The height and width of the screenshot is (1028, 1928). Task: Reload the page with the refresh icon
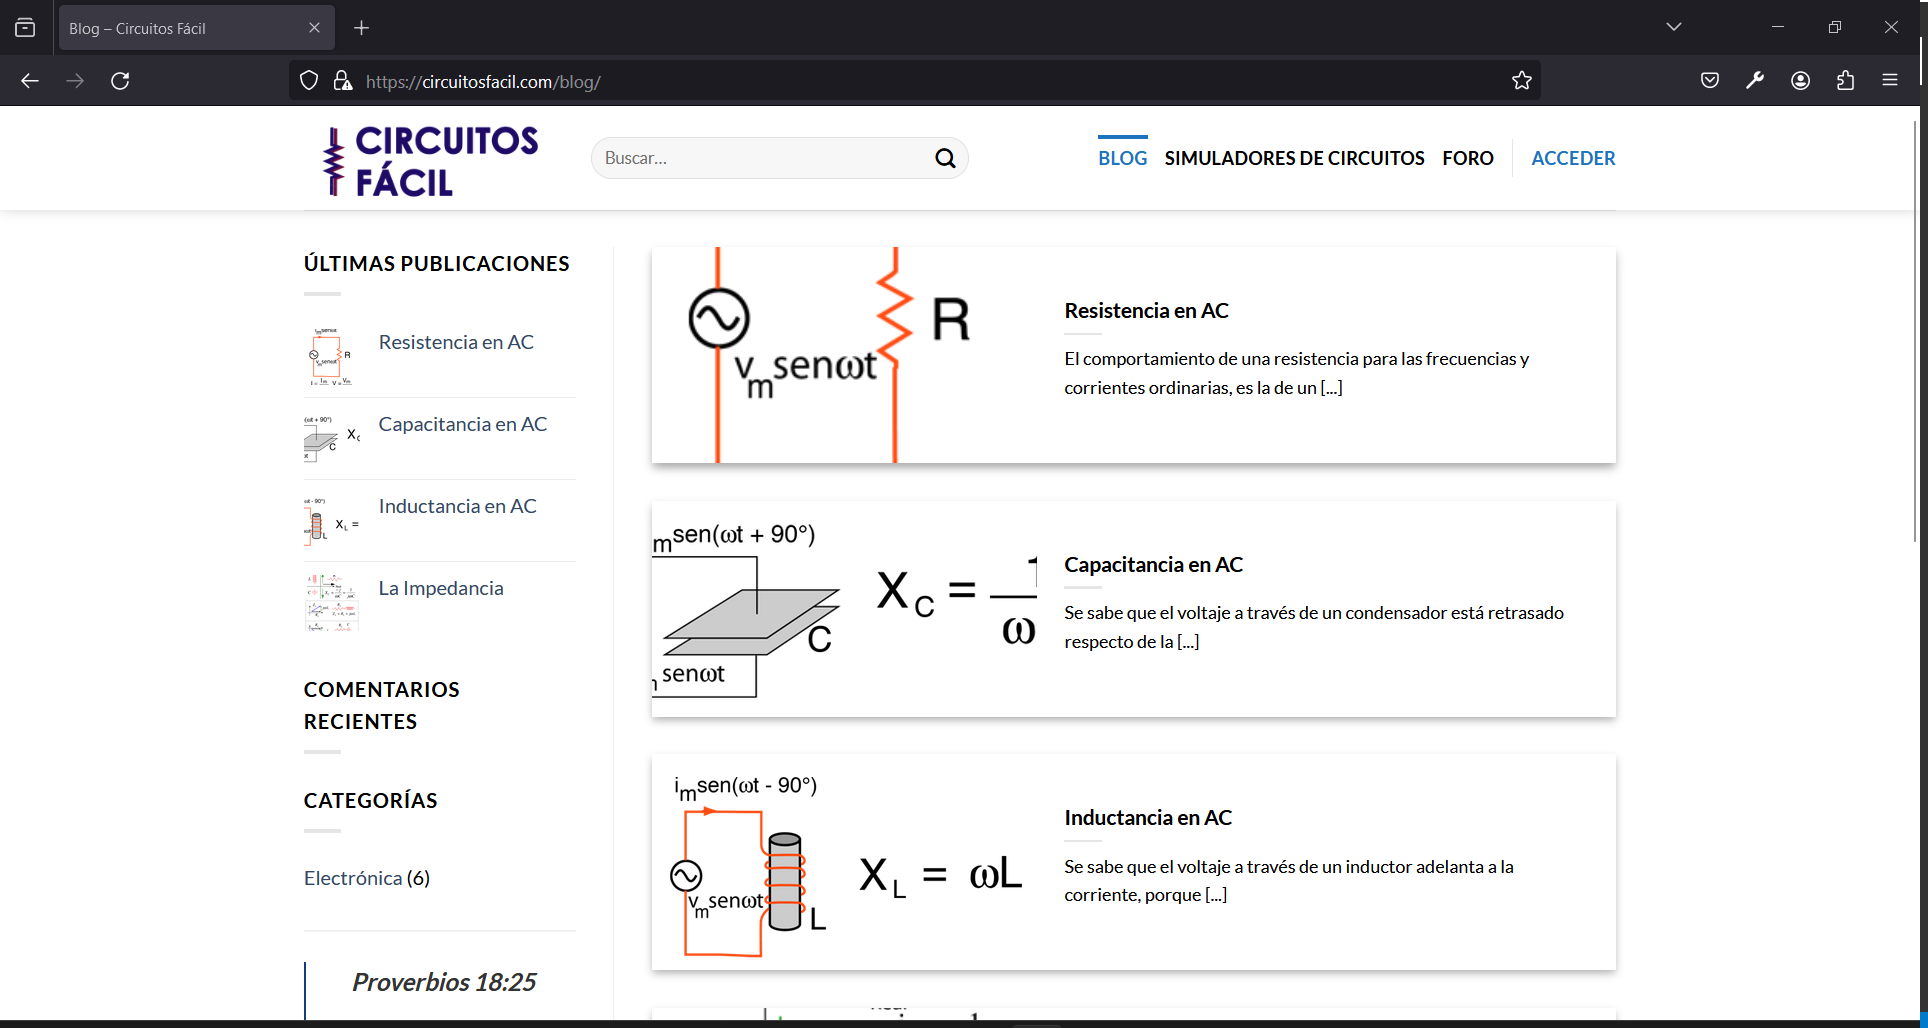pyautogui.click(x=120, y=81)
